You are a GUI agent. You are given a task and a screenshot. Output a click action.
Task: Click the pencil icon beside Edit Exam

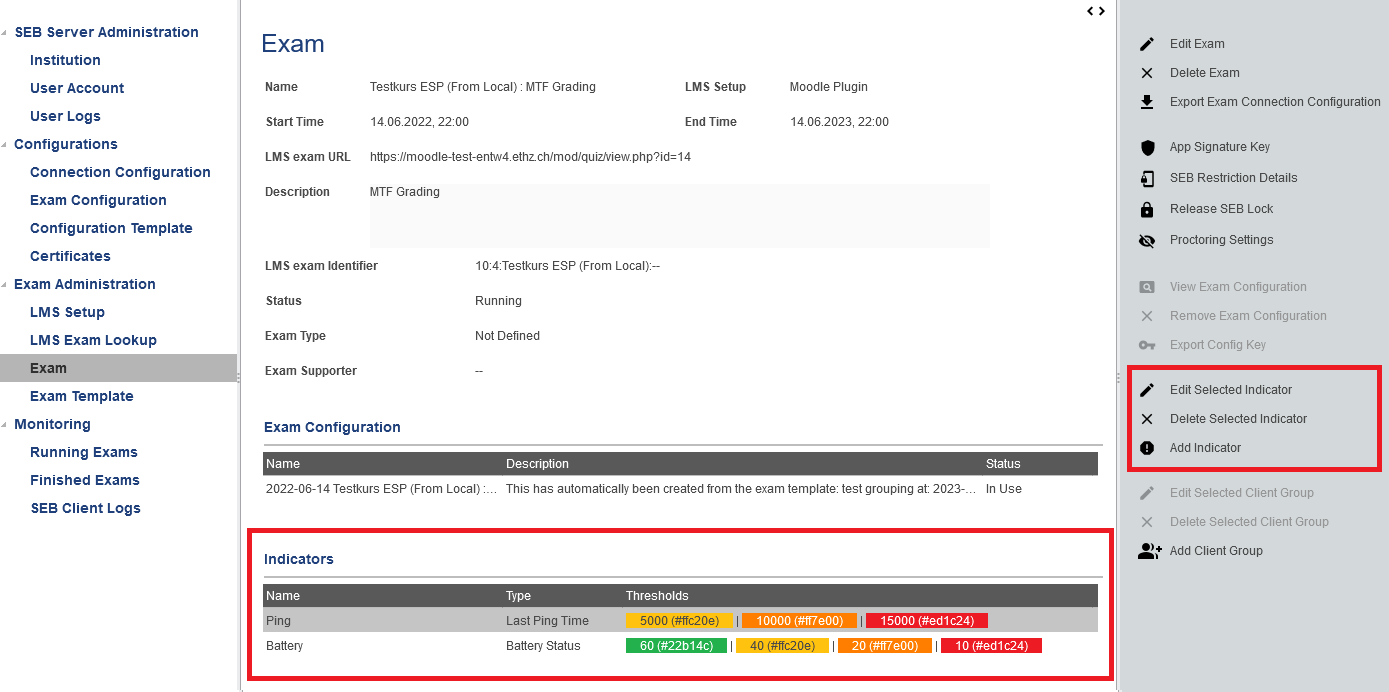click(1147, 44)
